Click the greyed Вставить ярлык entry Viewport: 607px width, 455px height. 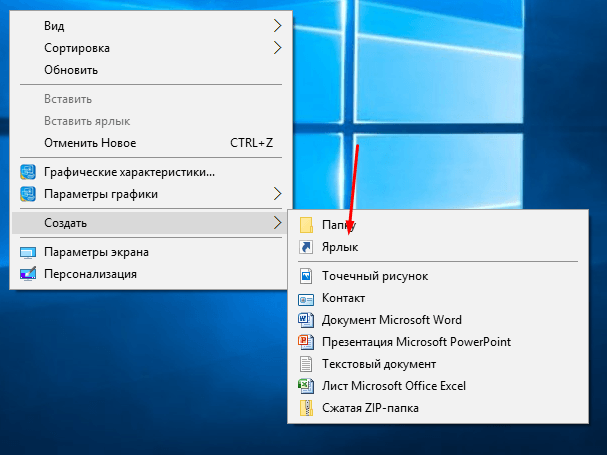[151, 121]
